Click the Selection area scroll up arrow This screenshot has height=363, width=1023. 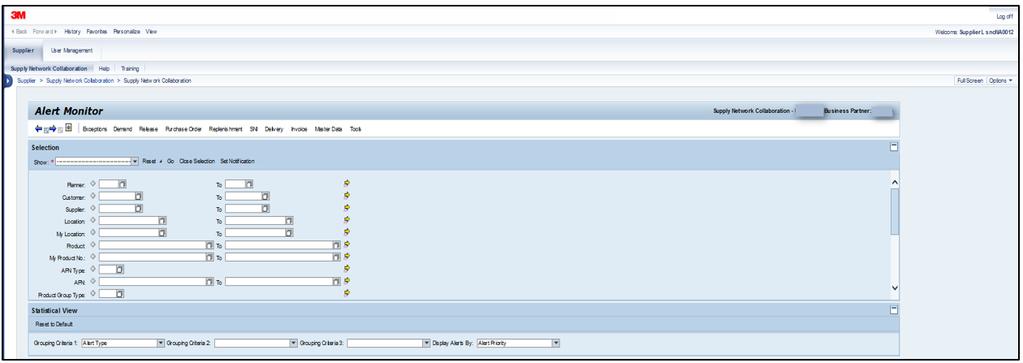[x=894, y=182]
